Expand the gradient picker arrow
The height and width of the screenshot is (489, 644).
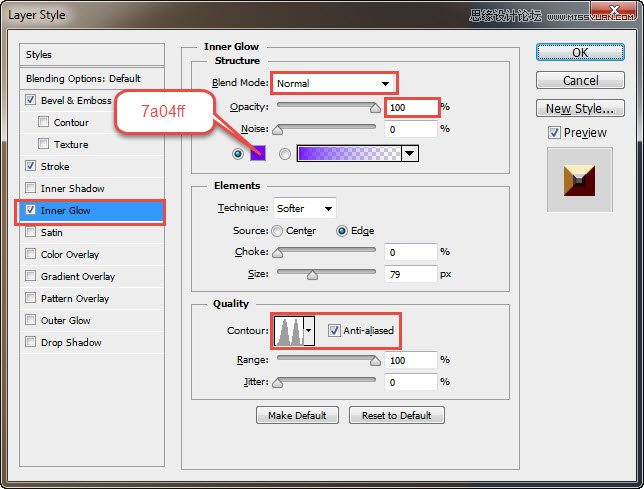(x=409, y=154)
